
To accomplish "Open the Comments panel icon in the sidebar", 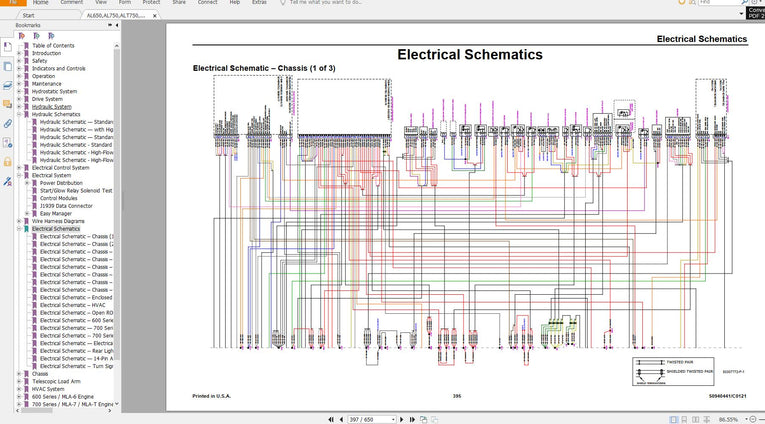I will click(7, 104).
